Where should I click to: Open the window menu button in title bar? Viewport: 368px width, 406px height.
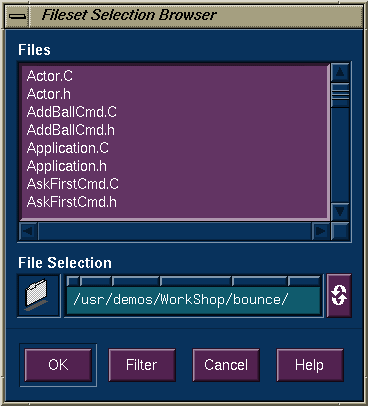17,16
